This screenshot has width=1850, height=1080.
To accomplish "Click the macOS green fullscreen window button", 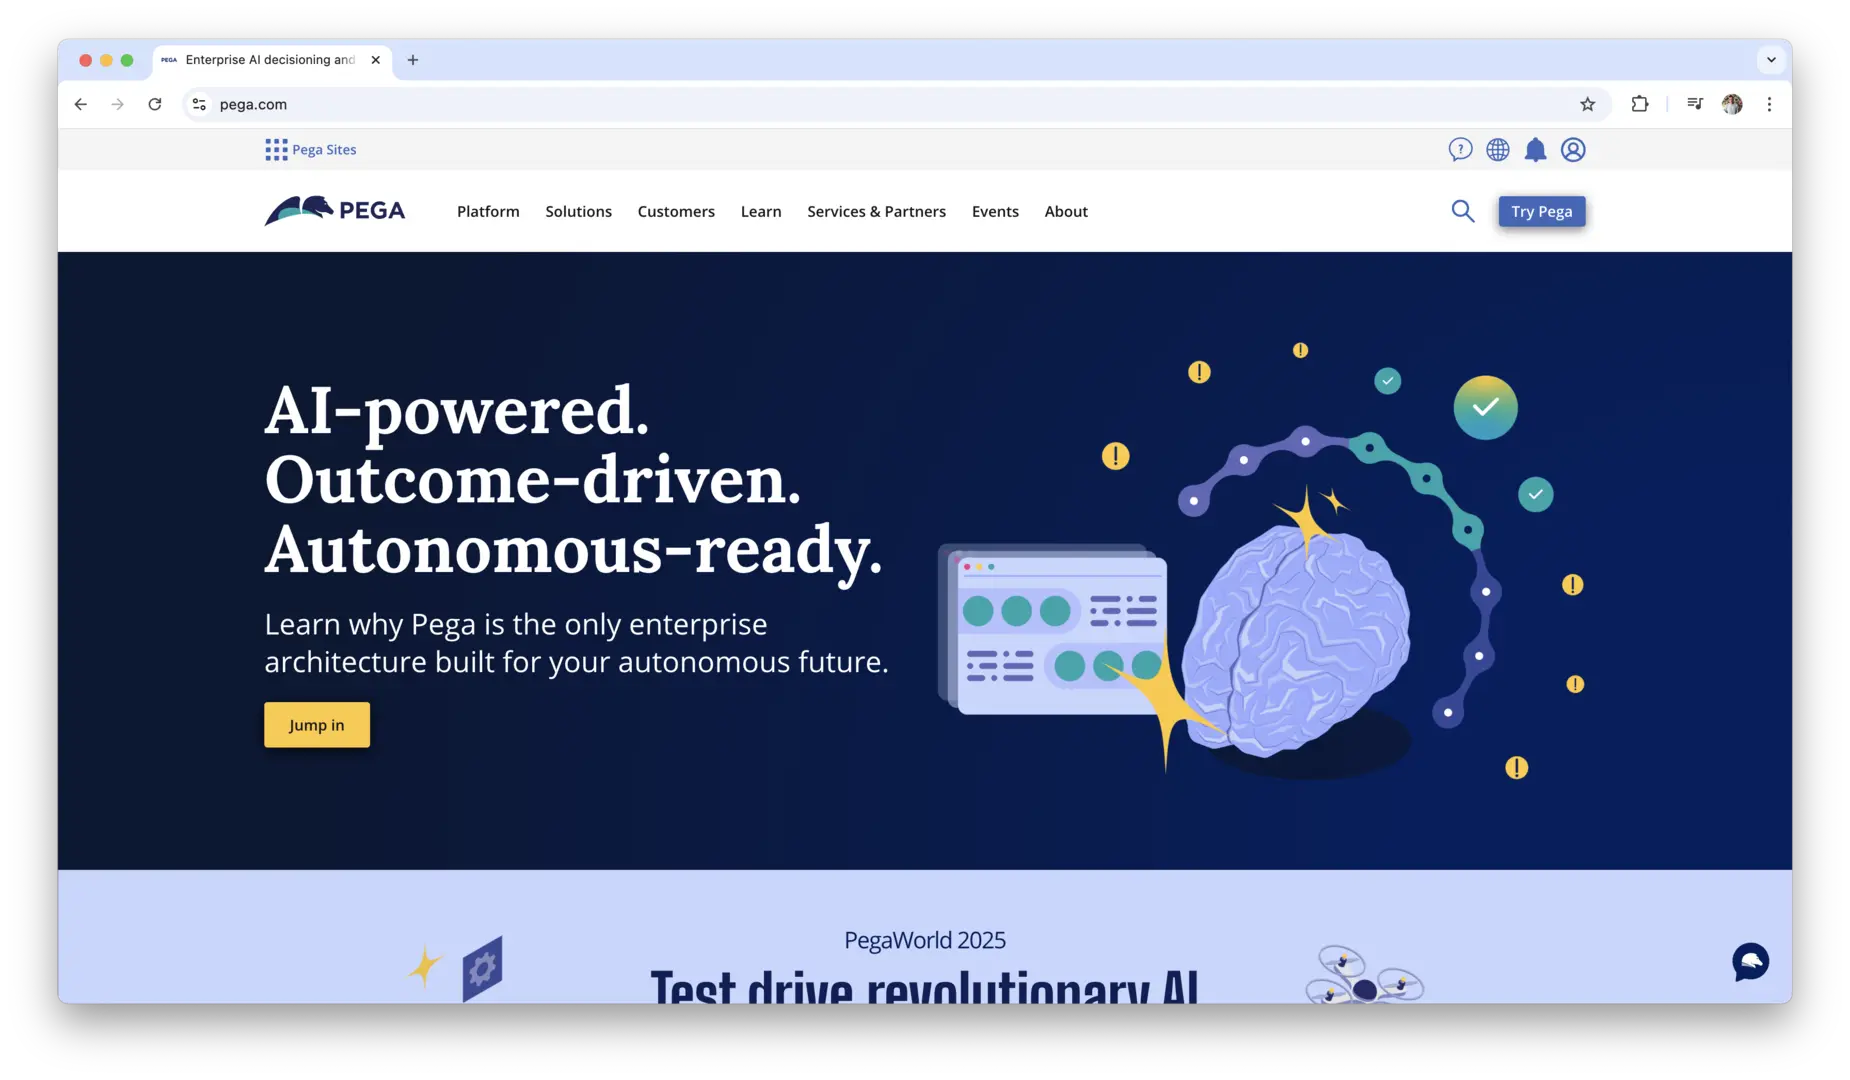I will pyautogui.click(x=127, y=60).
